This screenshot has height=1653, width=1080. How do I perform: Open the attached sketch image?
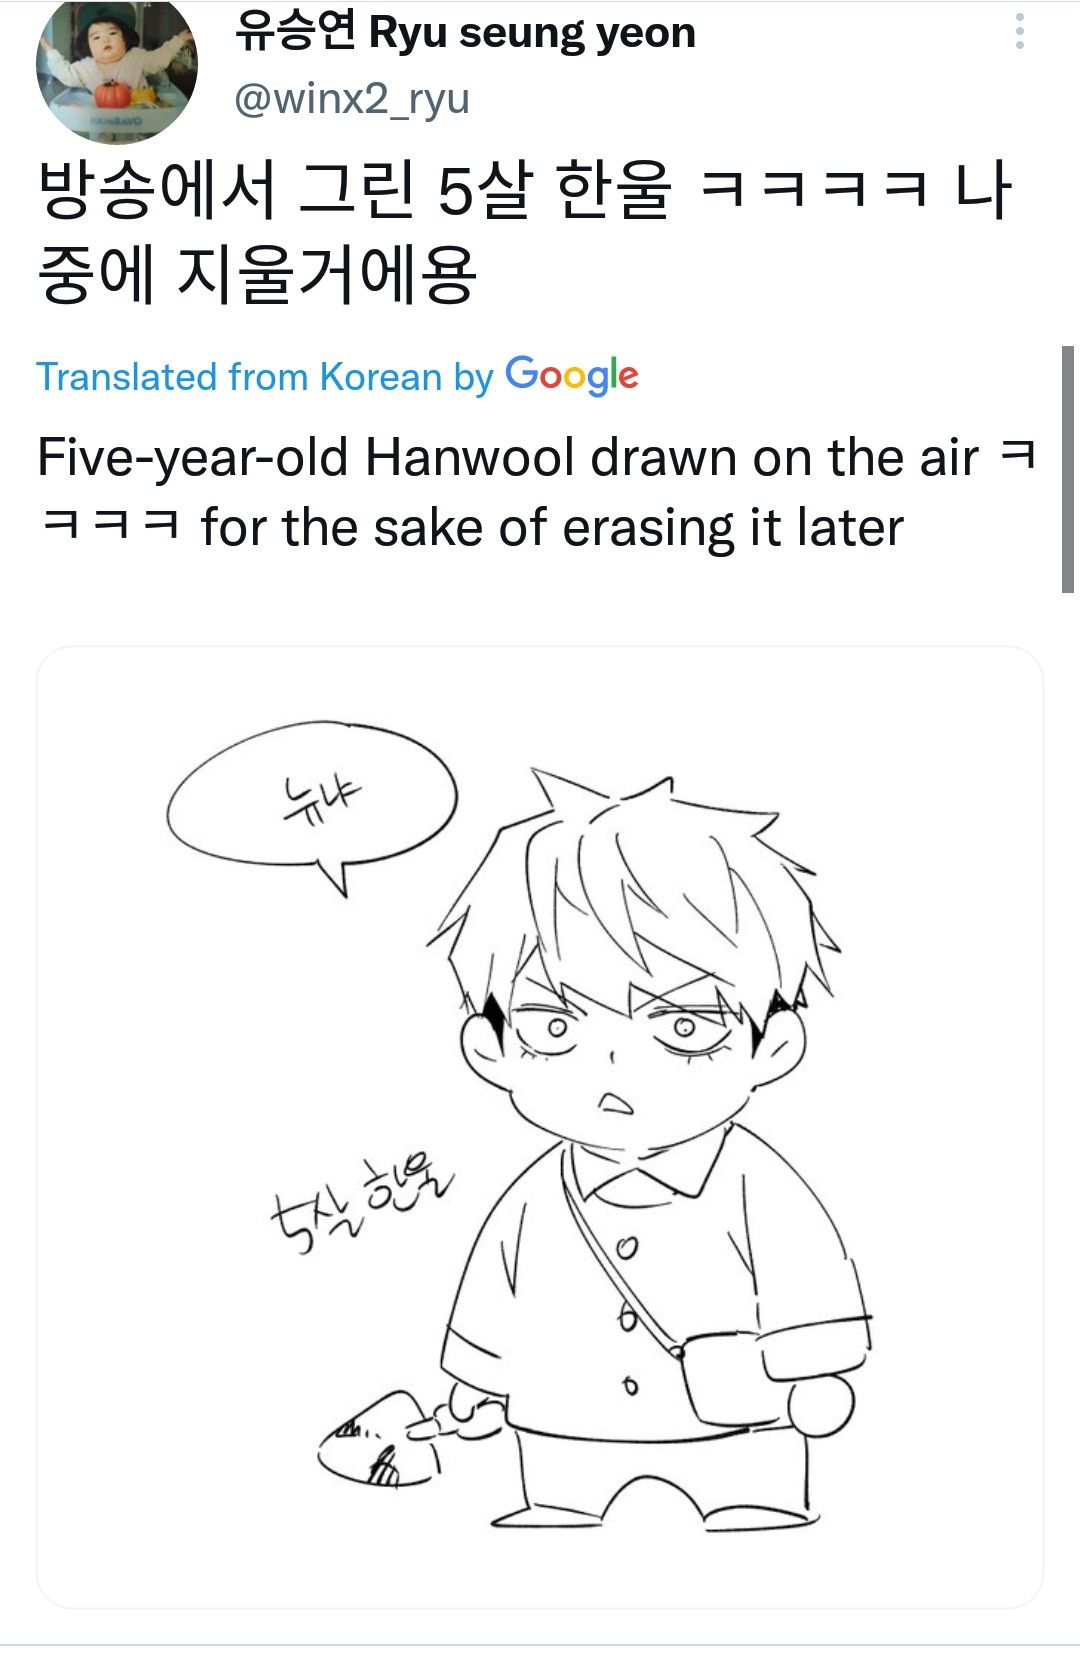click(540, 1127)
